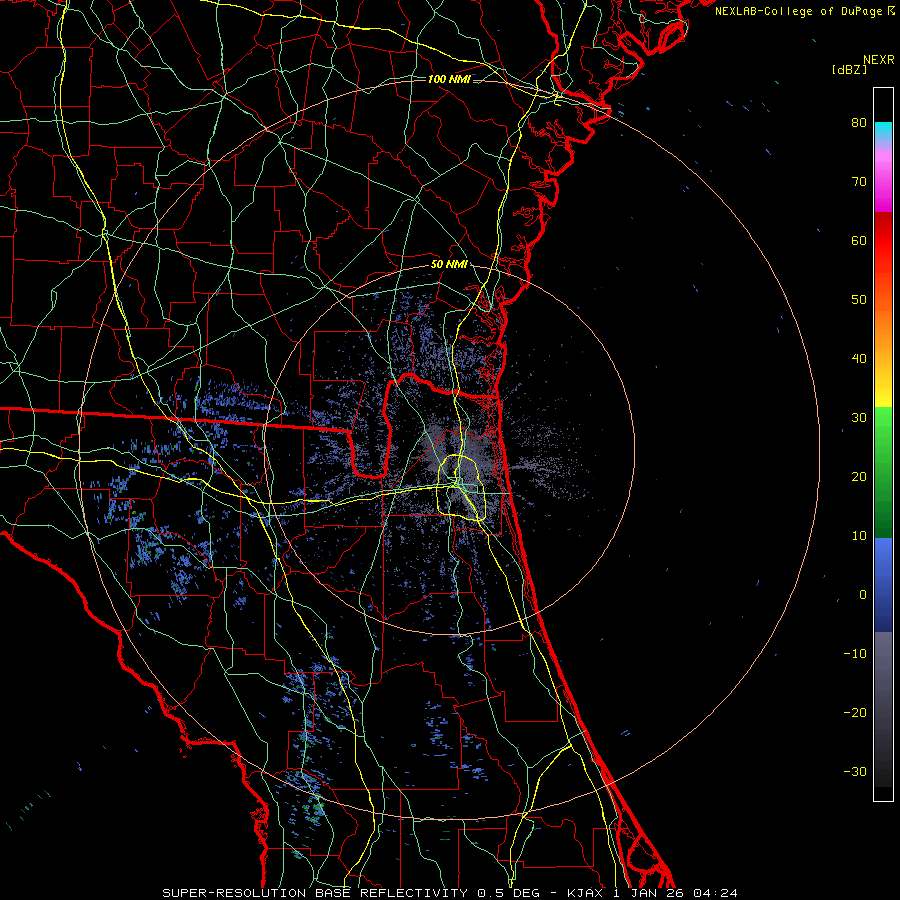Select the 30 value on the dBZ scale
The width and height of the screenshot is (900, 900).
pos(859,418)
